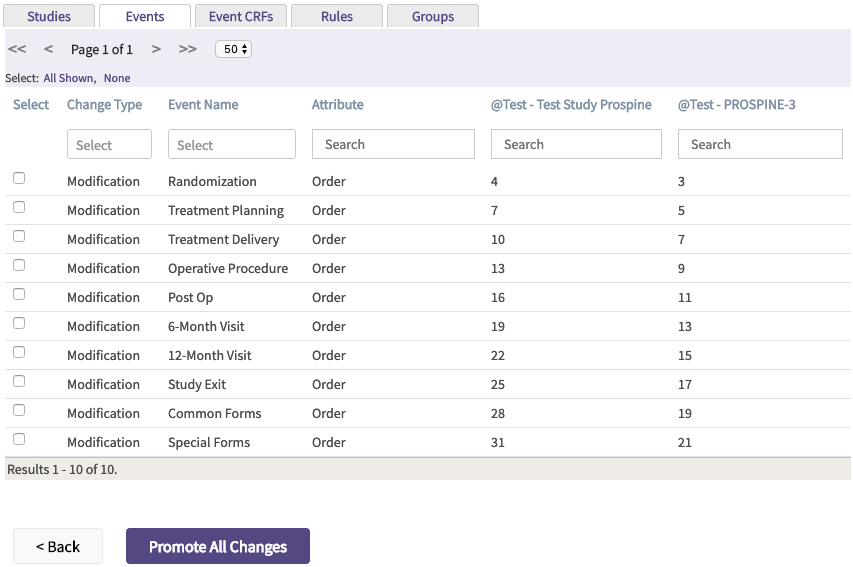Viewport: 853px width, 567px height.
Task: Tick the Special Forms row checkbox
Action: click(19, 439)
